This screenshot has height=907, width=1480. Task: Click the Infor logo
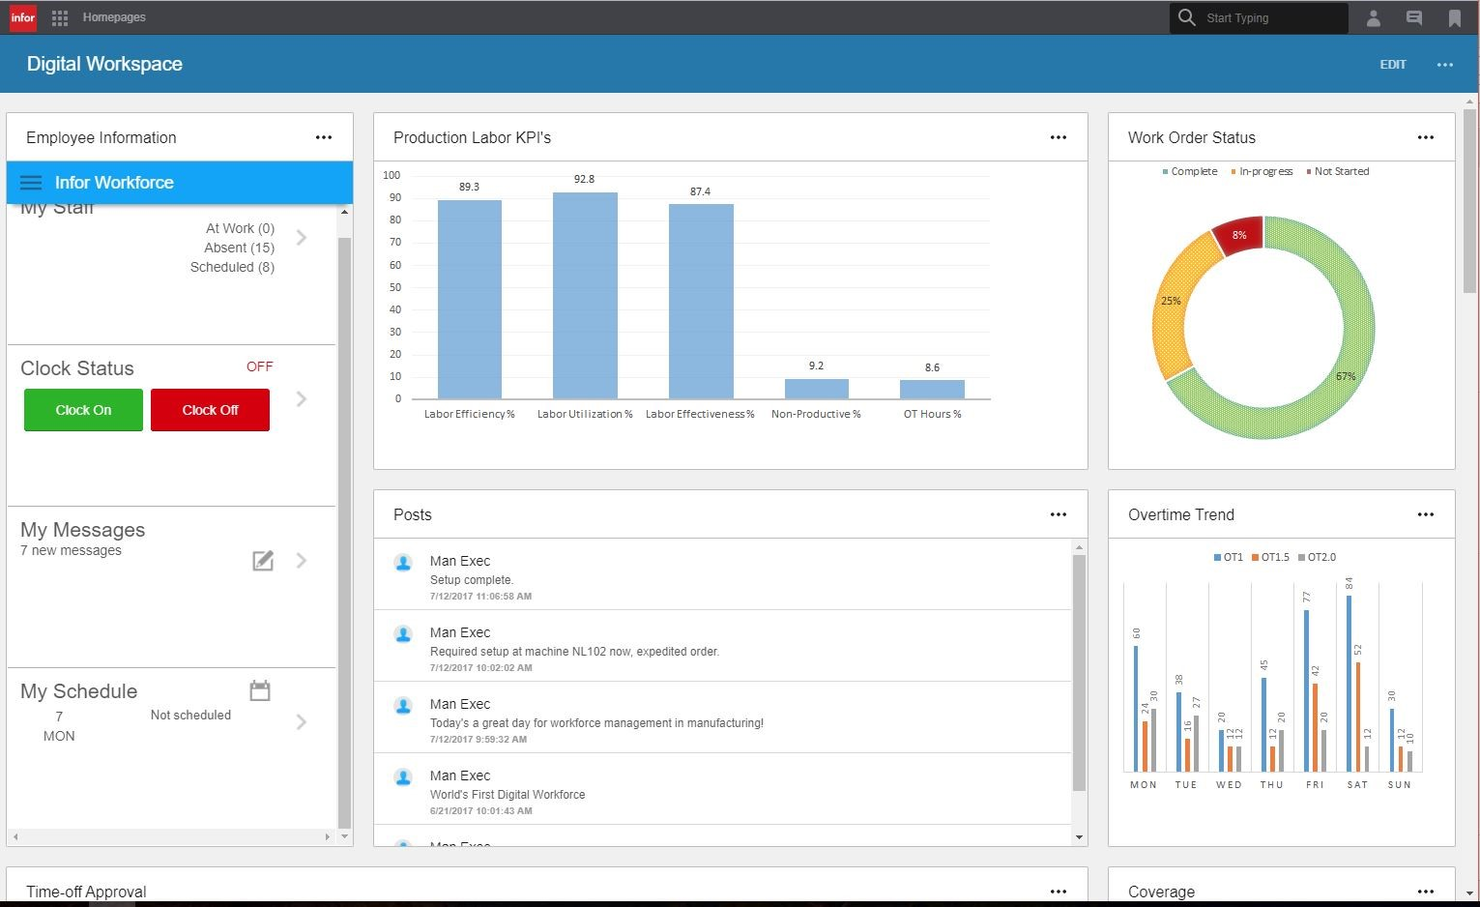point(21,17)
